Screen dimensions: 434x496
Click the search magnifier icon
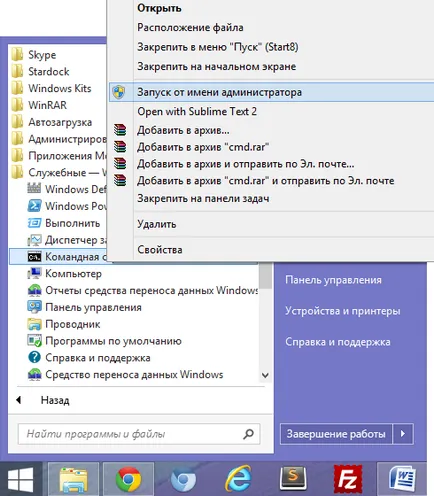point(248,434)
